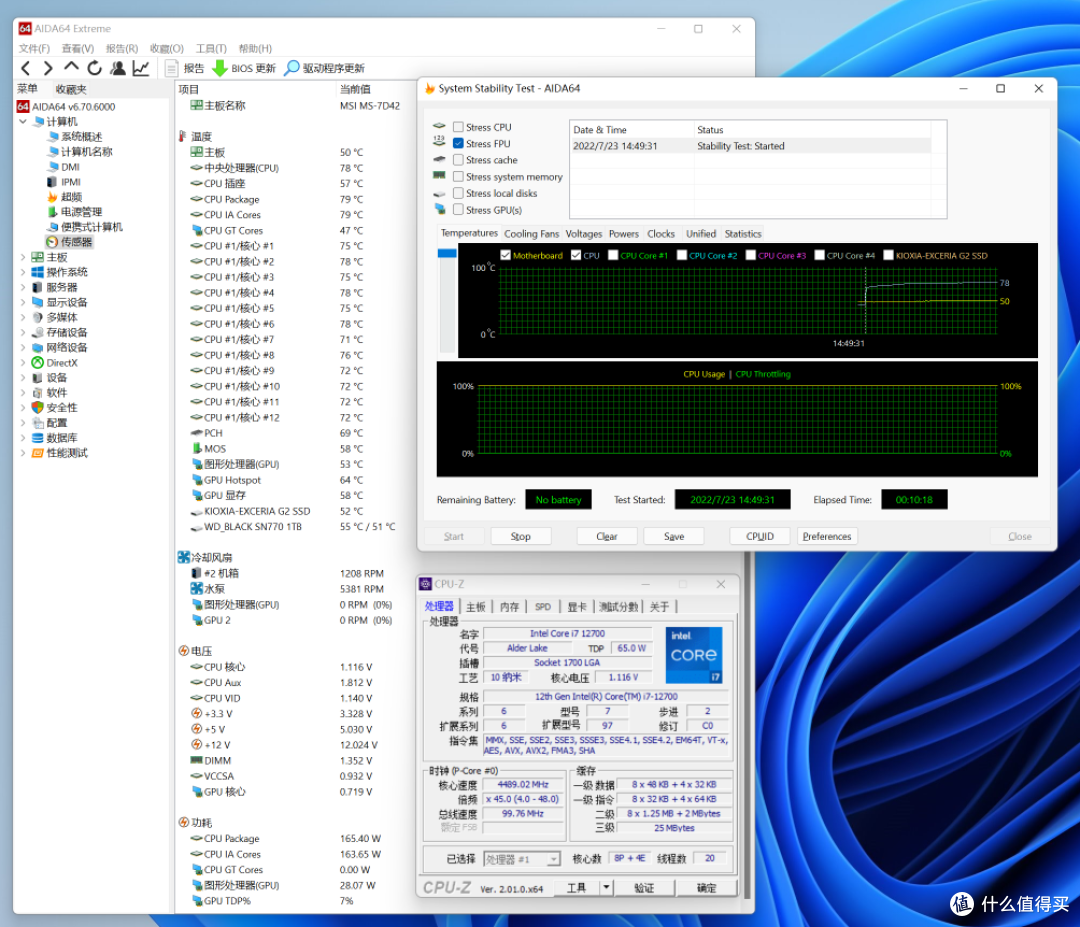Image resolution: width=1080 pixels, height=927 pixels.
Task: Switch to the Cooling Fans tab
Action: click(531, 234)
